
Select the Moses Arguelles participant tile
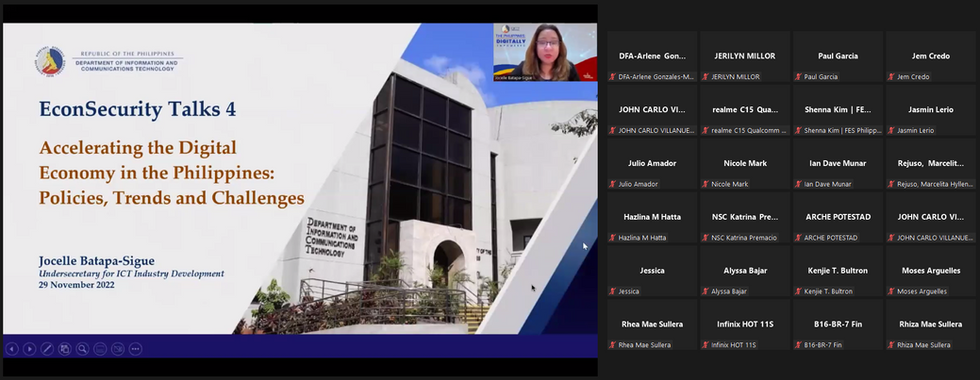point(931,271)
